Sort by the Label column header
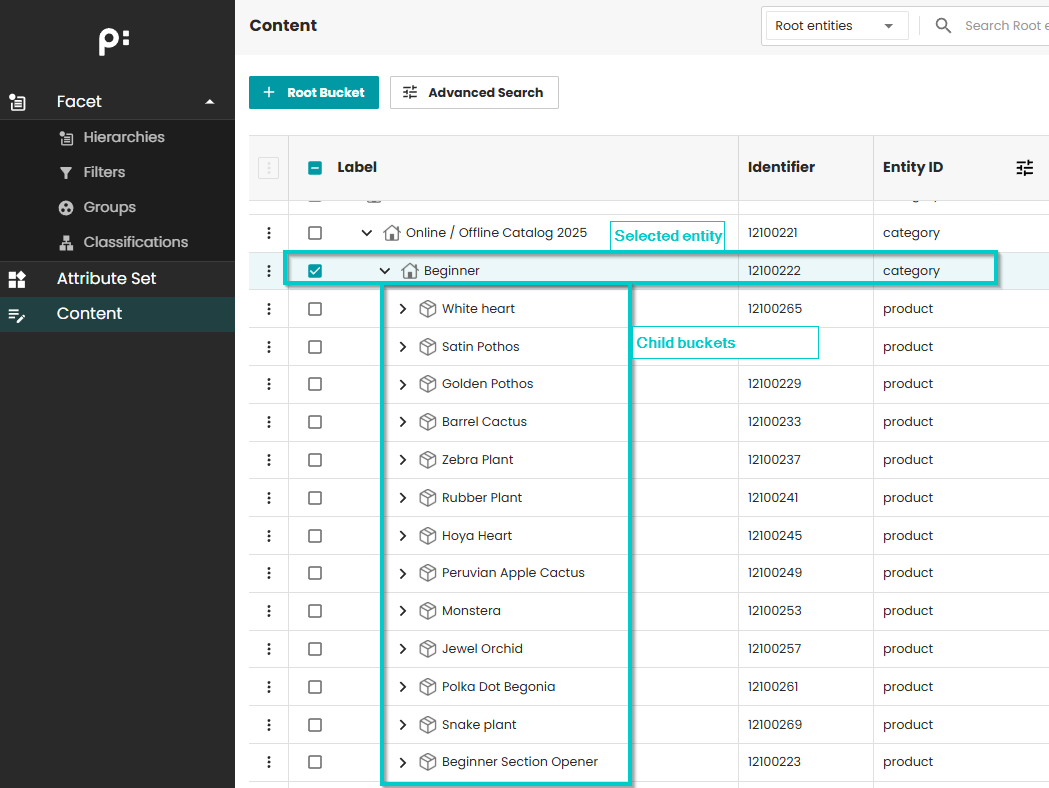 point(357,167)
